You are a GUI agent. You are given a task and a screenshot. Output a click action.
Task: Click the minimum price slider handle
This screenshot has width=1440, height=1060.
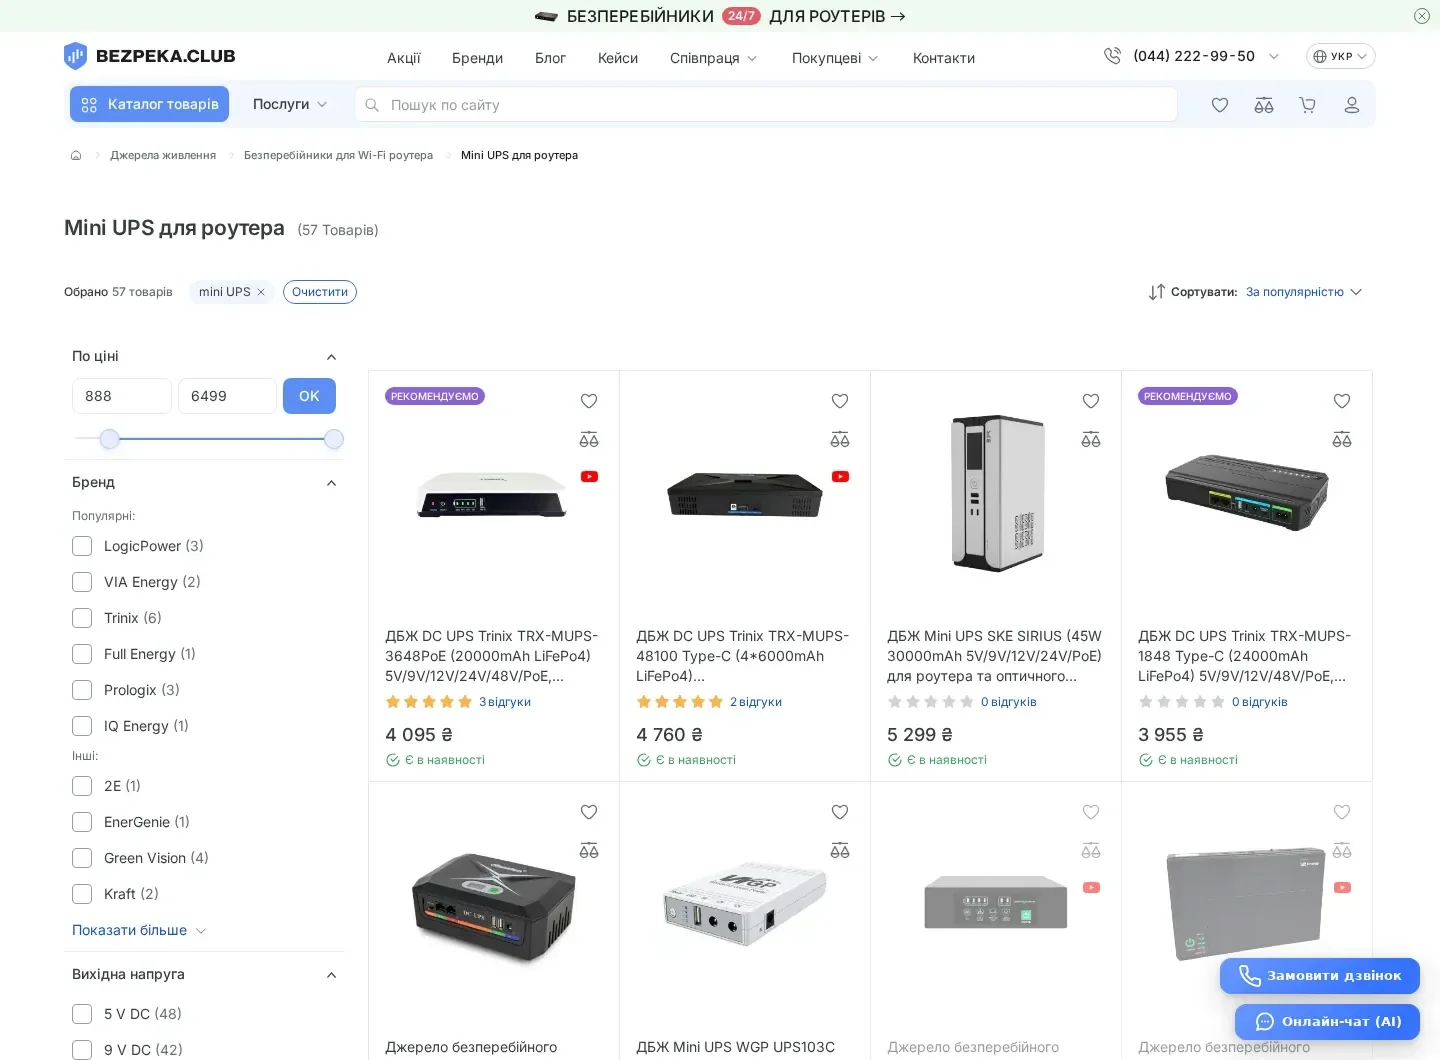(110, 439)
